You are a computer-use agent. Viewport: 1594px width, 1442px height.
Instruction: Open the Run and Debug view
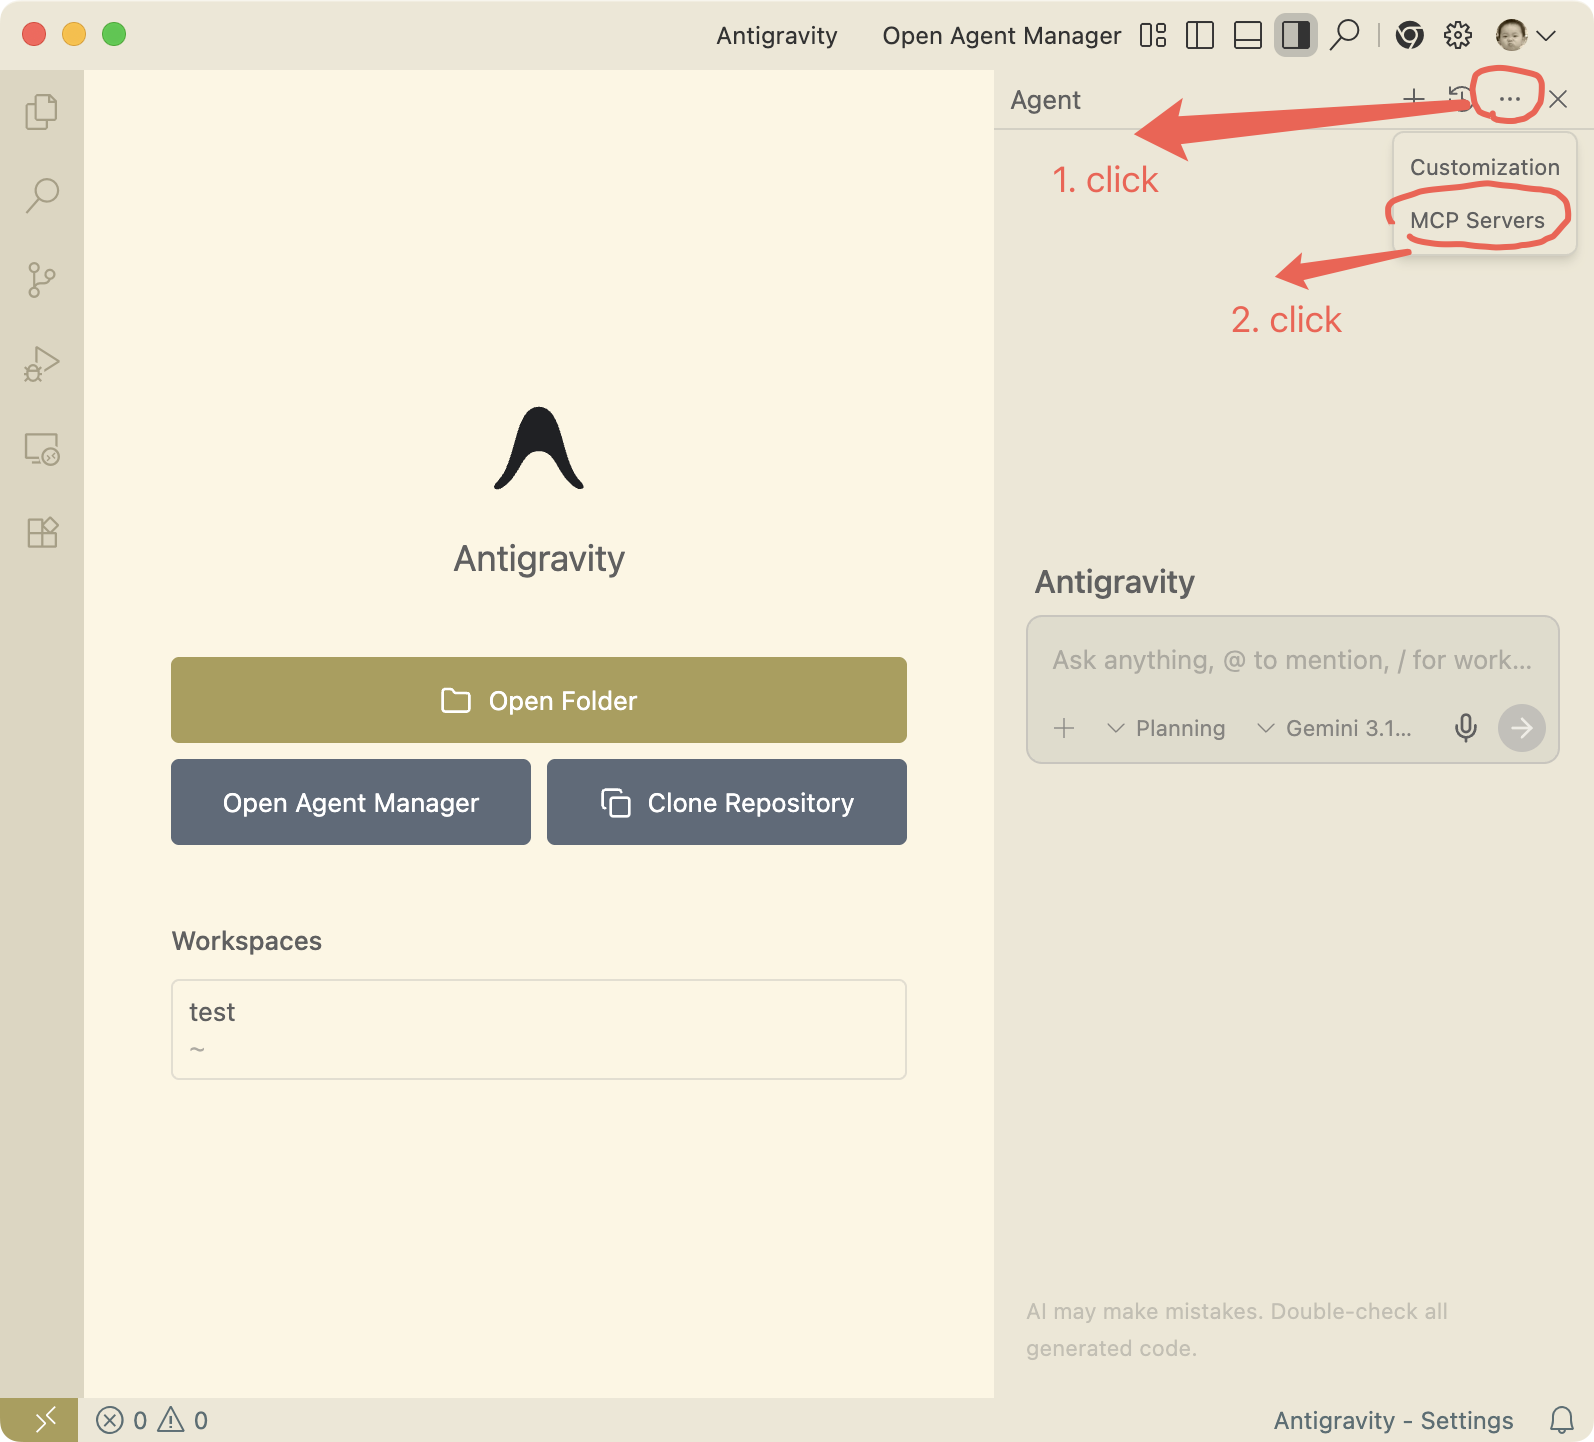pyautogui.click(x=41, y=364)
